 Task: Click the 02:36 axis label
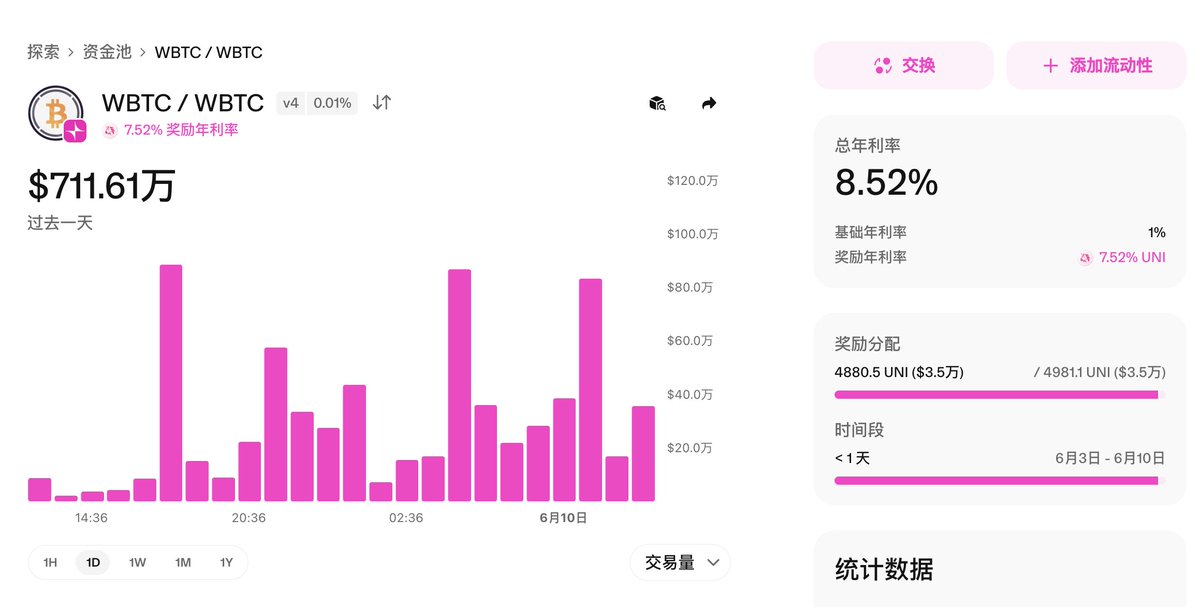tap(406, 518)
